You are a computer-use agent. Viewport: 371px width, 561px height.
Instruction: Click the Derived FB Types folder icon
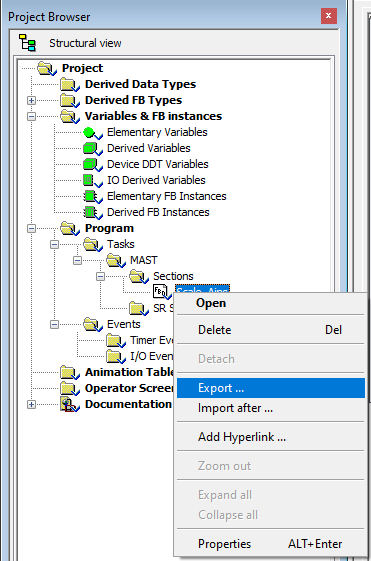coord(69,100)
